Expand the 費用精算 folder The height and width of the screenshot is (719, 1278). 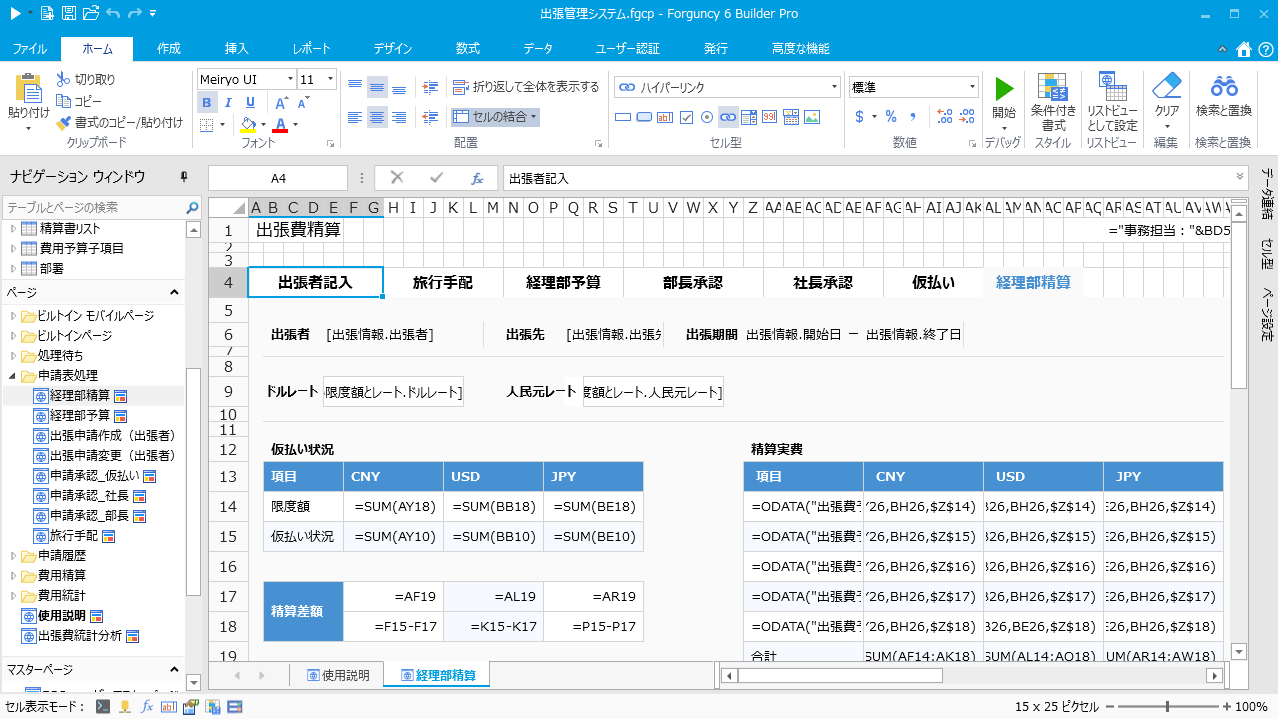click(14, 576)
